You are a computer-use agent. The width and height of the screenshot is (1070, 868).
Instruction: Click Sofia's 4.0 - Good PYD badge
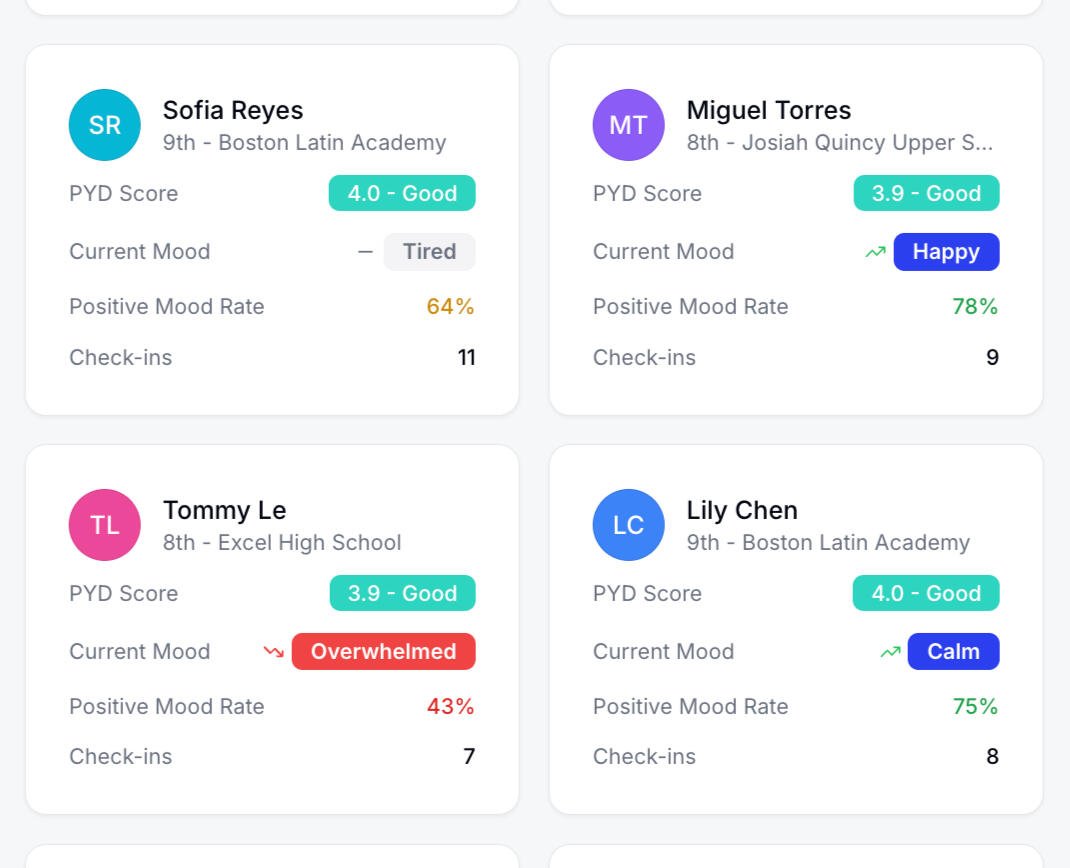(x=402, y=193)
